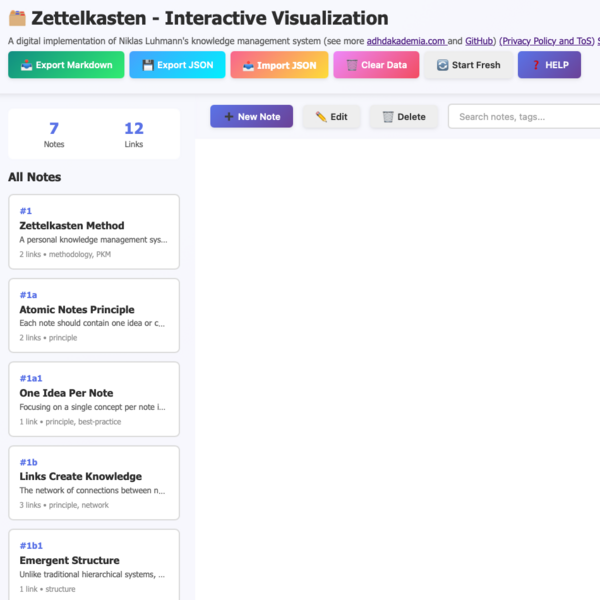
Task: Click the '2 links • principle' line
Action: tap(48, 338)
